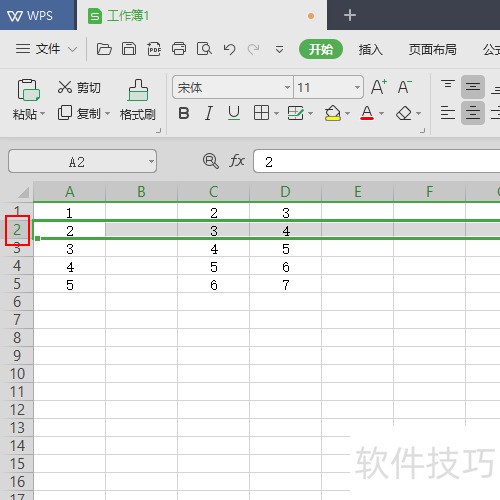Select row 2 header
Screen dimensions: 500x500
click(17, 230)
